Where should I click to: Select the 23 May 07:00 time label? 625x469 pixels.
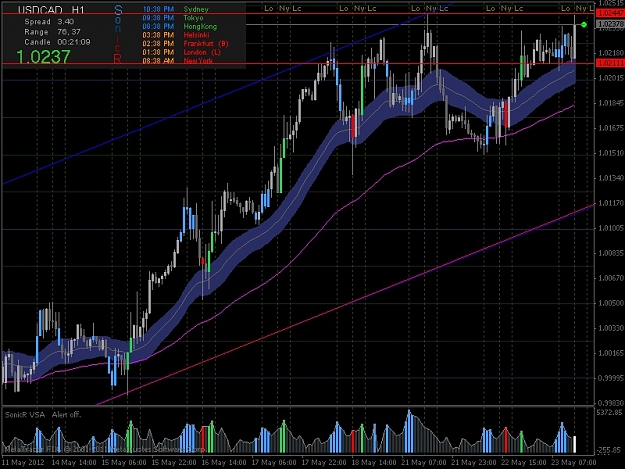click(574, 463)
